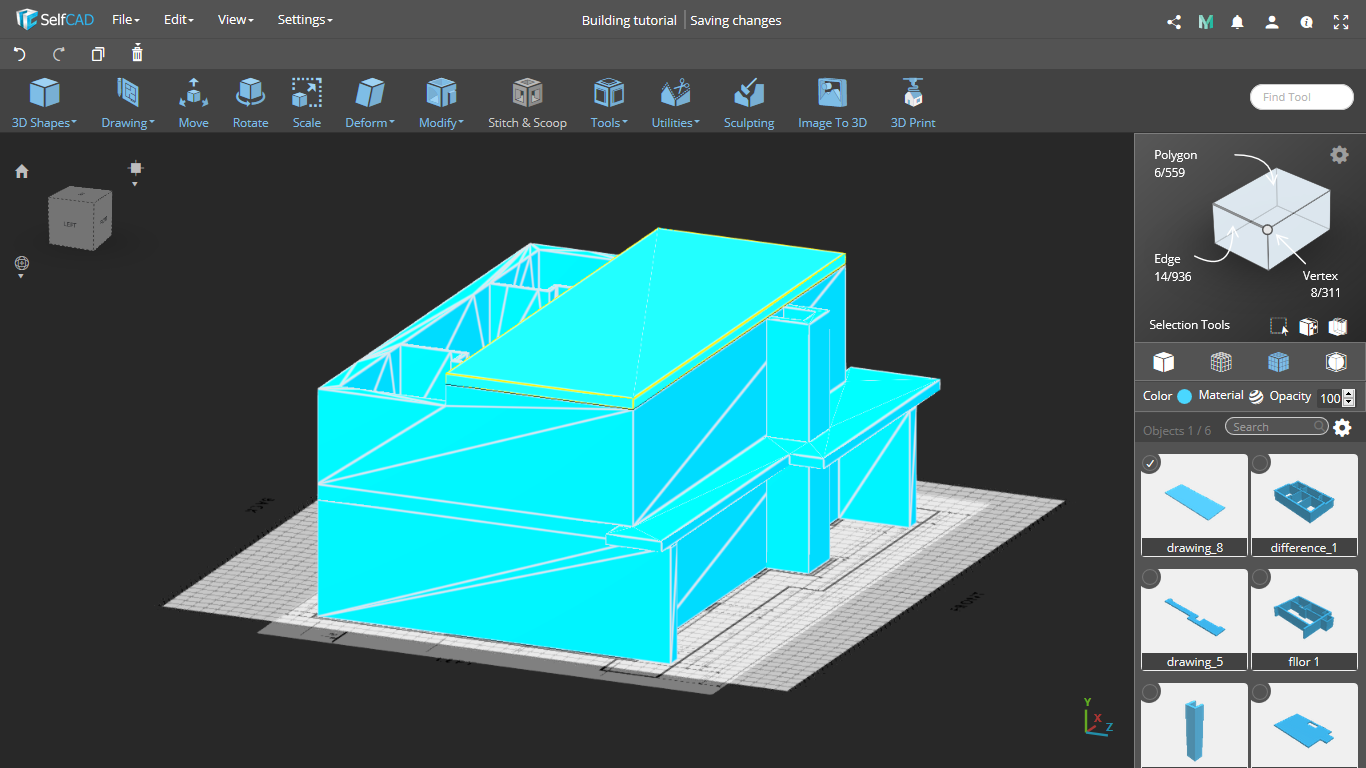
Task: Click the Share icon in header
Action: (x=1174, y=21)
